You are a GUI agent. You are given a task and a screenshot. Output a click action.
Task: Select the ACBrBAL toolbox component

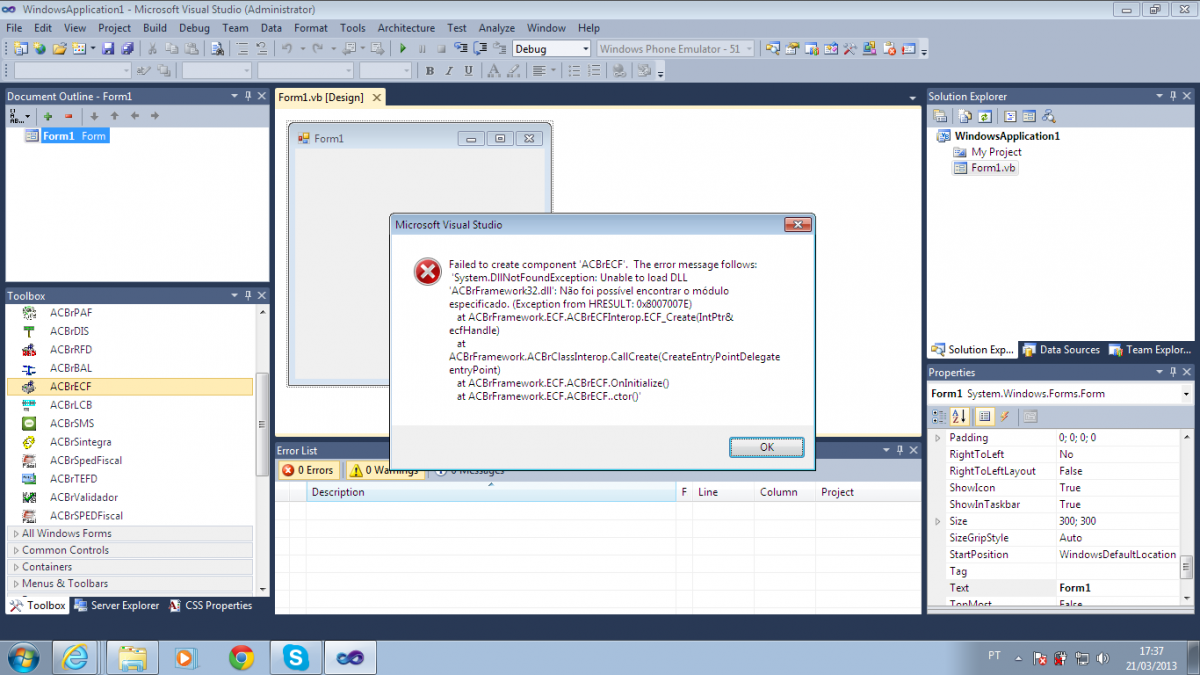130,368
